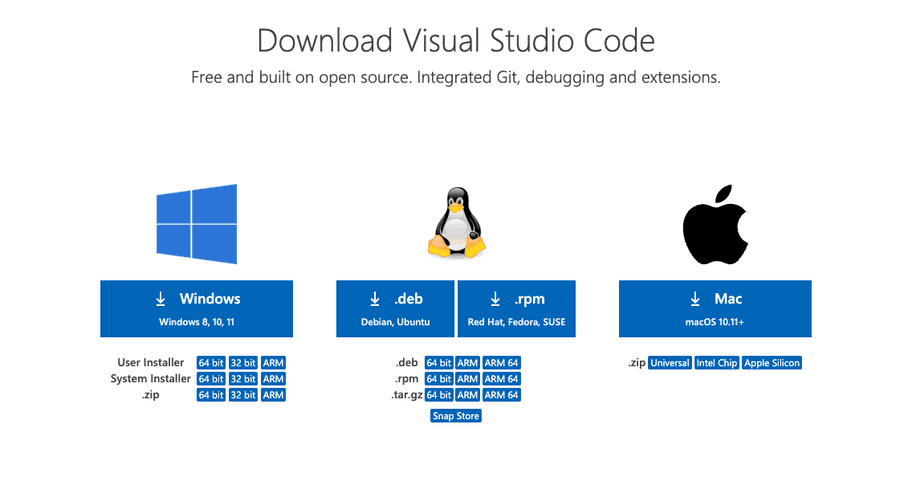Choose Linux .deb ARM
Screen dimensions: 900x490
click(x=468, y=363)
